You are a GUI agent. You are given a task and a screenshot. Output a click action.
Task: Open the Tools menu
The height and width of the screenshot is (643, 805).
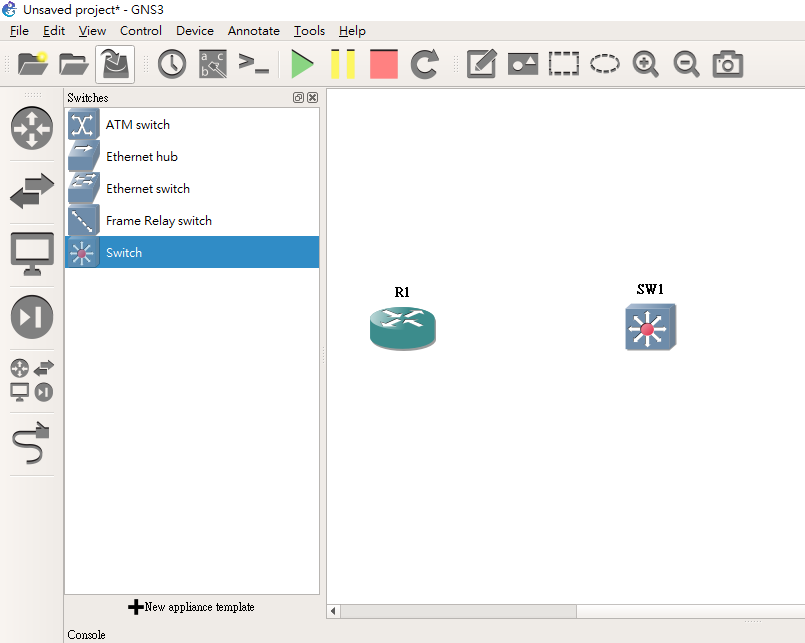[309, 31]
